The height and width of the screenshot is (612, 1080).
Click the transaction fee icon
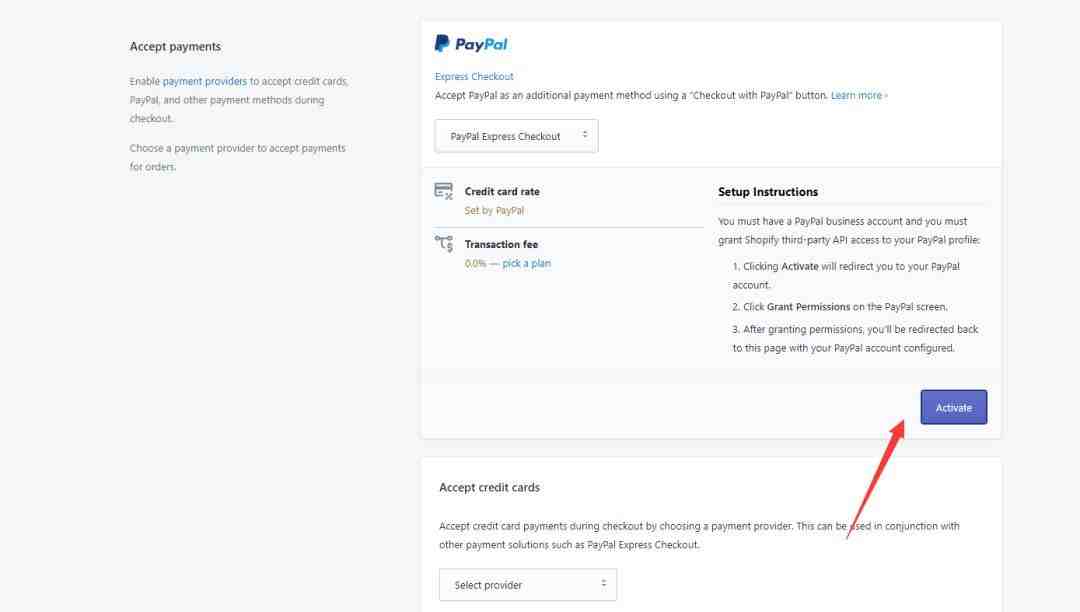coord(444,244)
